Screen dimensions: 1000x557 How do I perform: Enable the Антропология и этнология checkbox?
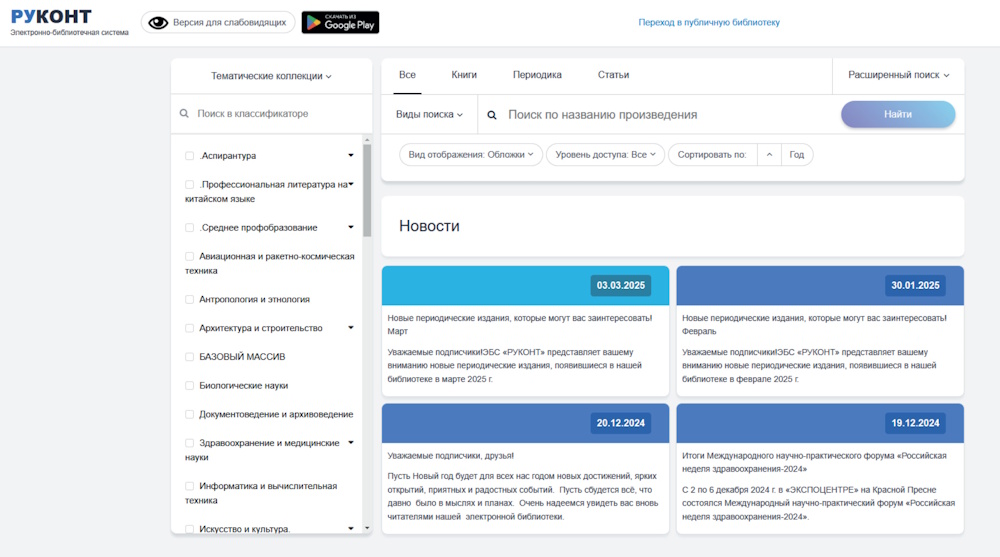click(x=190, y=299)
